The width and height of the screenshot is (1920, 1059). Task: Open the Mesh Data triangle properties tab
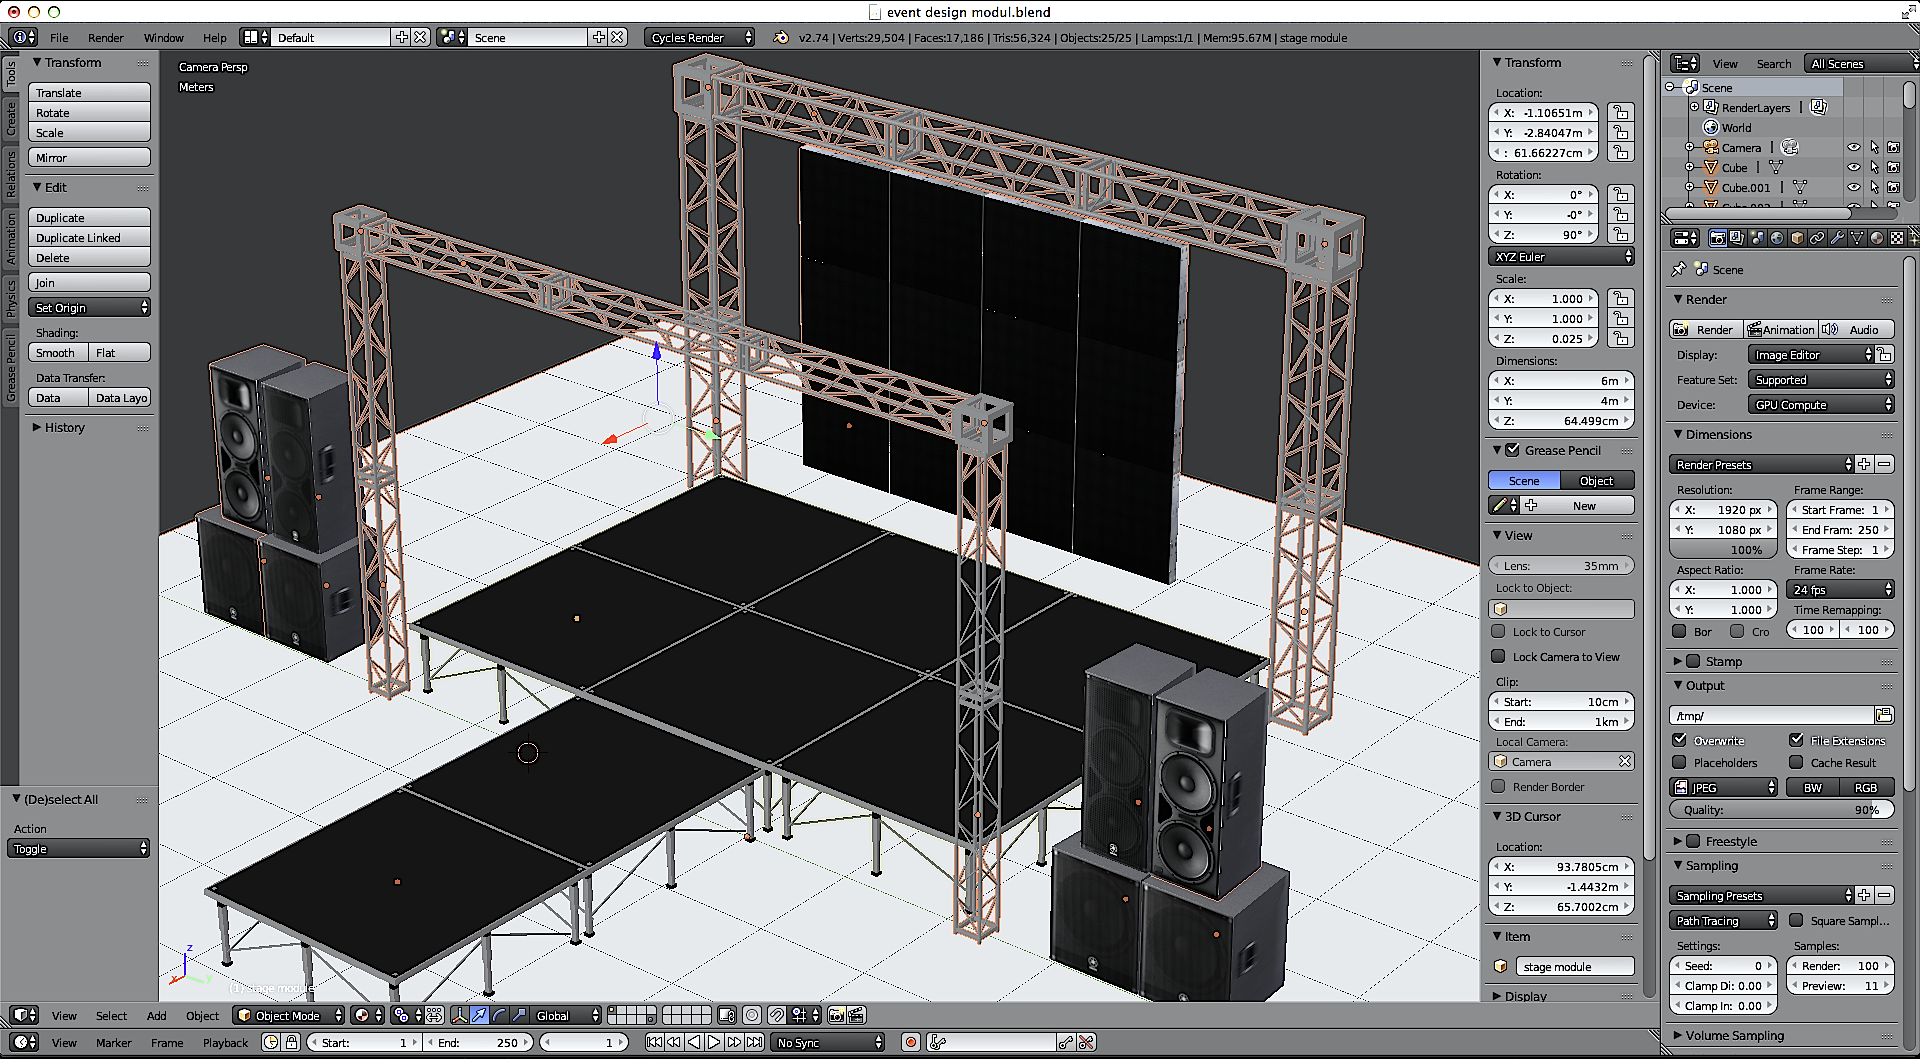point(1857,238)
